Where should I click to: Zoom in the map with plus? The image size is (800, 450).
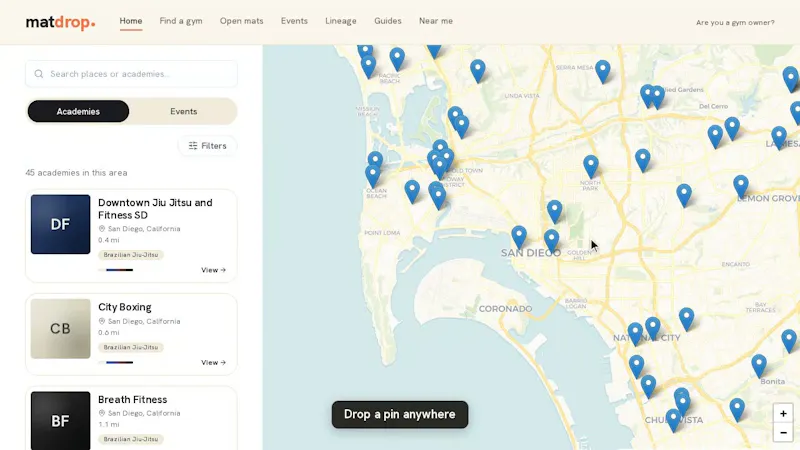[x=783, y=413]
